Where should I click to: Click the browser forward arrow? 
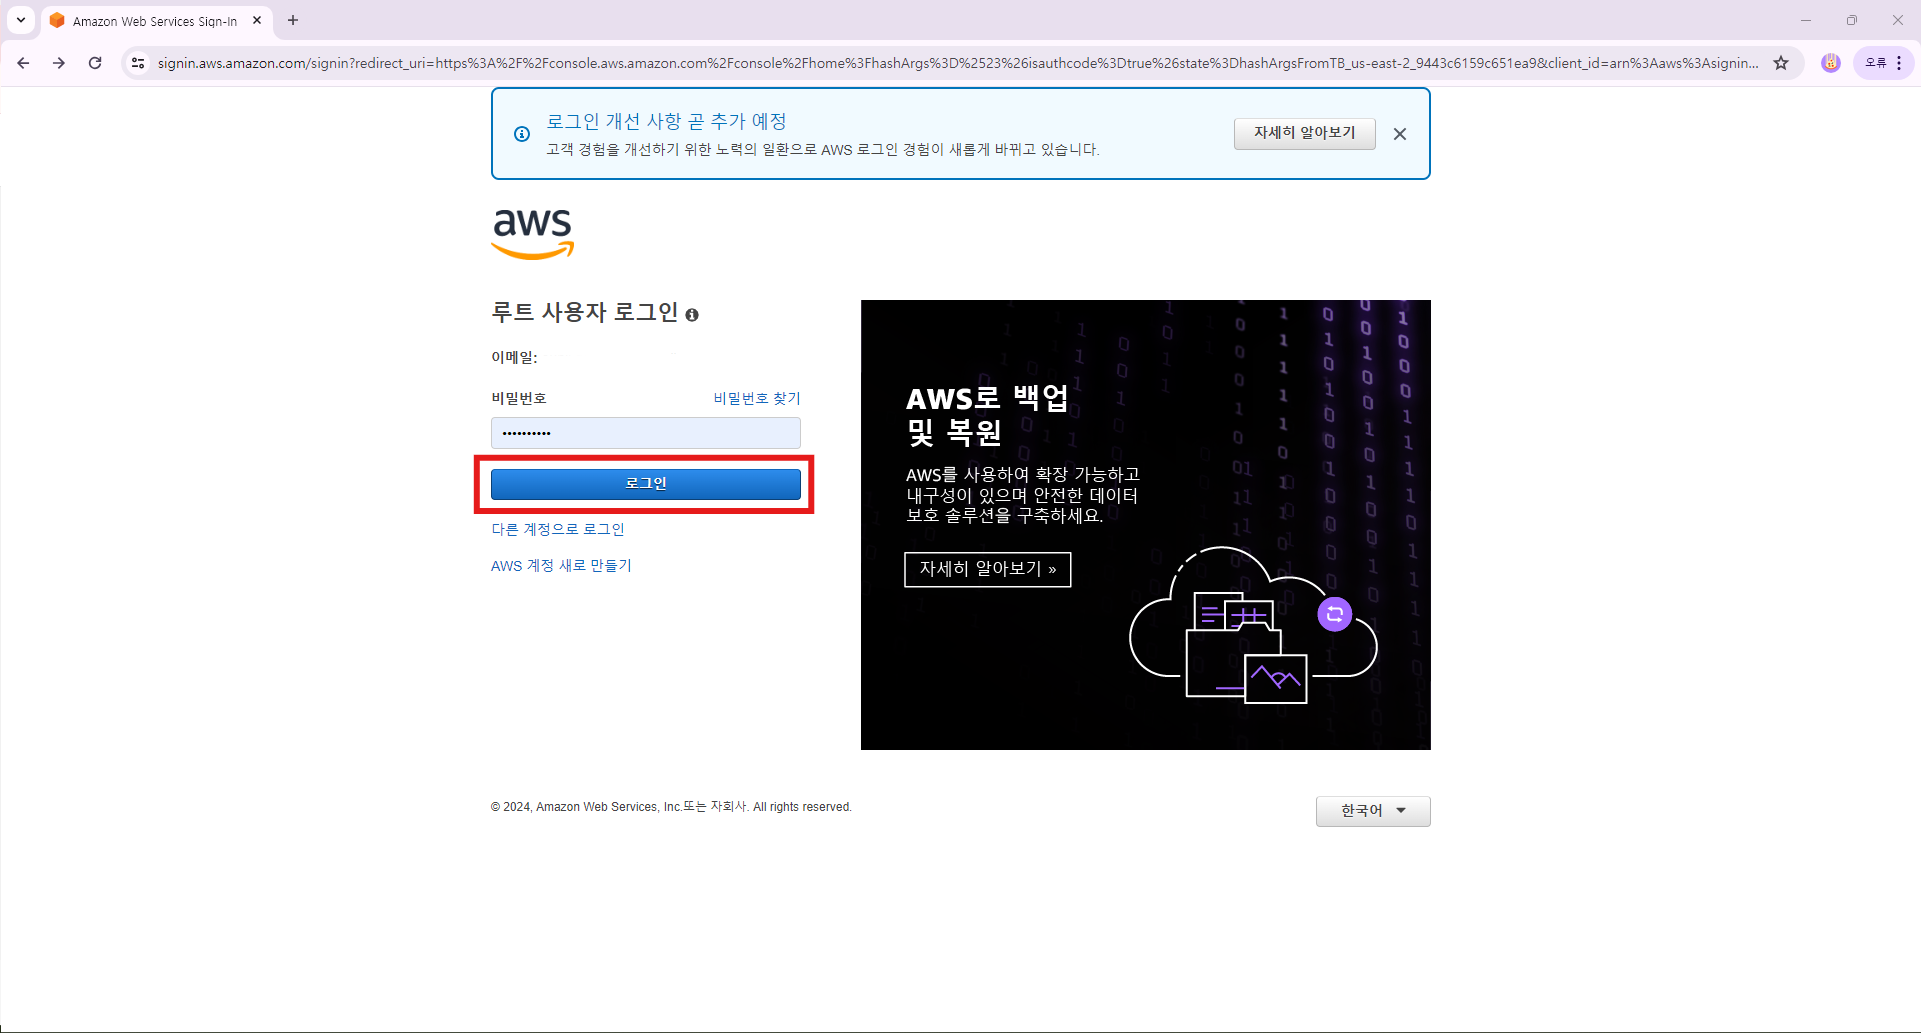tap(59, 63)
